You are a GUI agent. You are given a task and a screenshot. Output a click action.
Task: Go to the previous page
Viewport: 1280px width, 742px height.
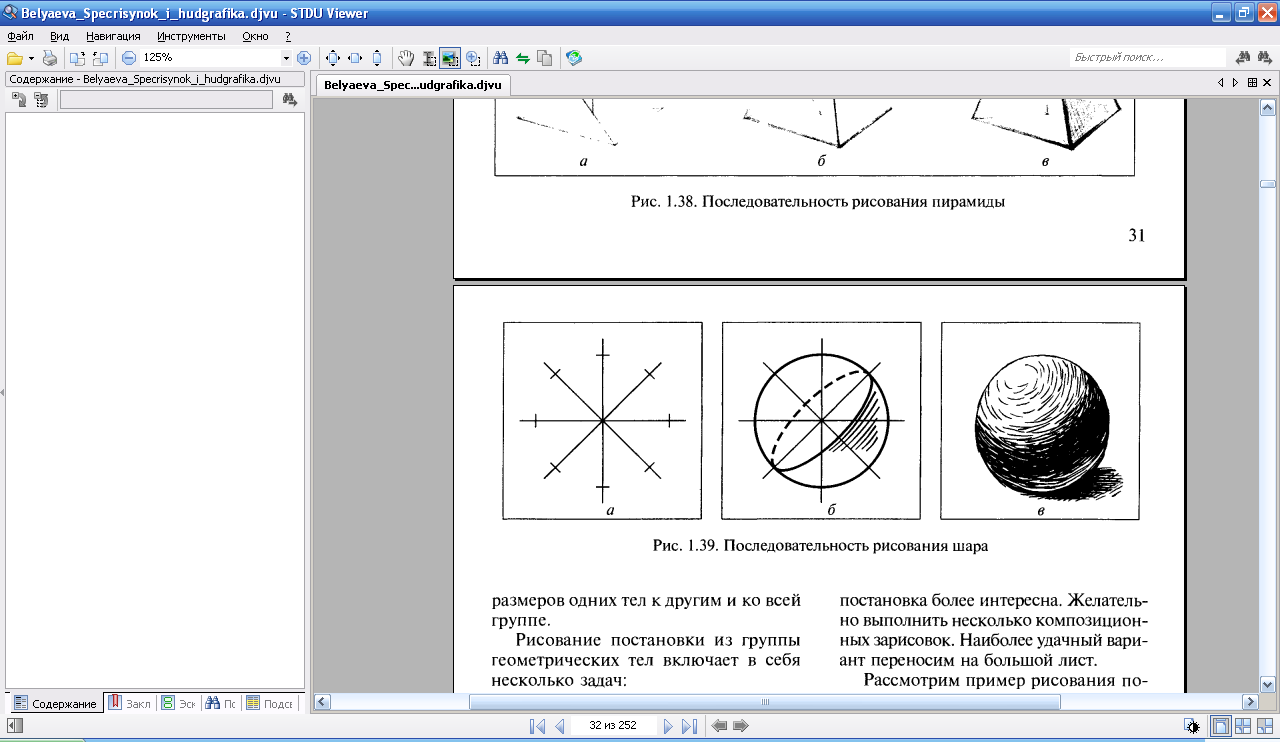pyautogui.click(x=560, y=726)
